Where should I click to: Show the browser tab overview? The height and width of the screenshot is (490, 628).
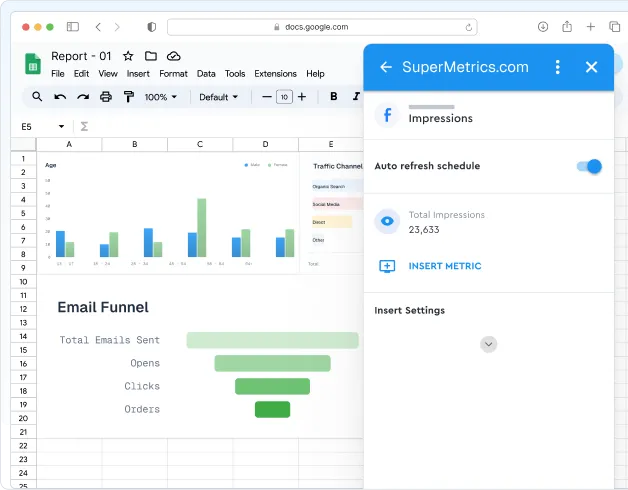pyautogui.click(x=615, y=27)
